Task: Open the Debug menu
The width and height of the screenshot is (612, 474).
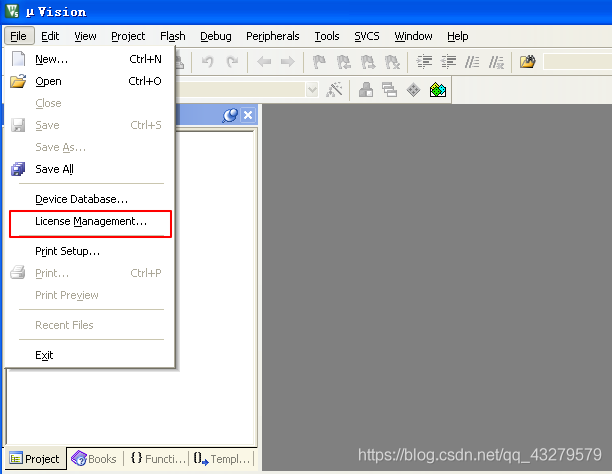Action: pyautogui.click(x=216, y=36)
